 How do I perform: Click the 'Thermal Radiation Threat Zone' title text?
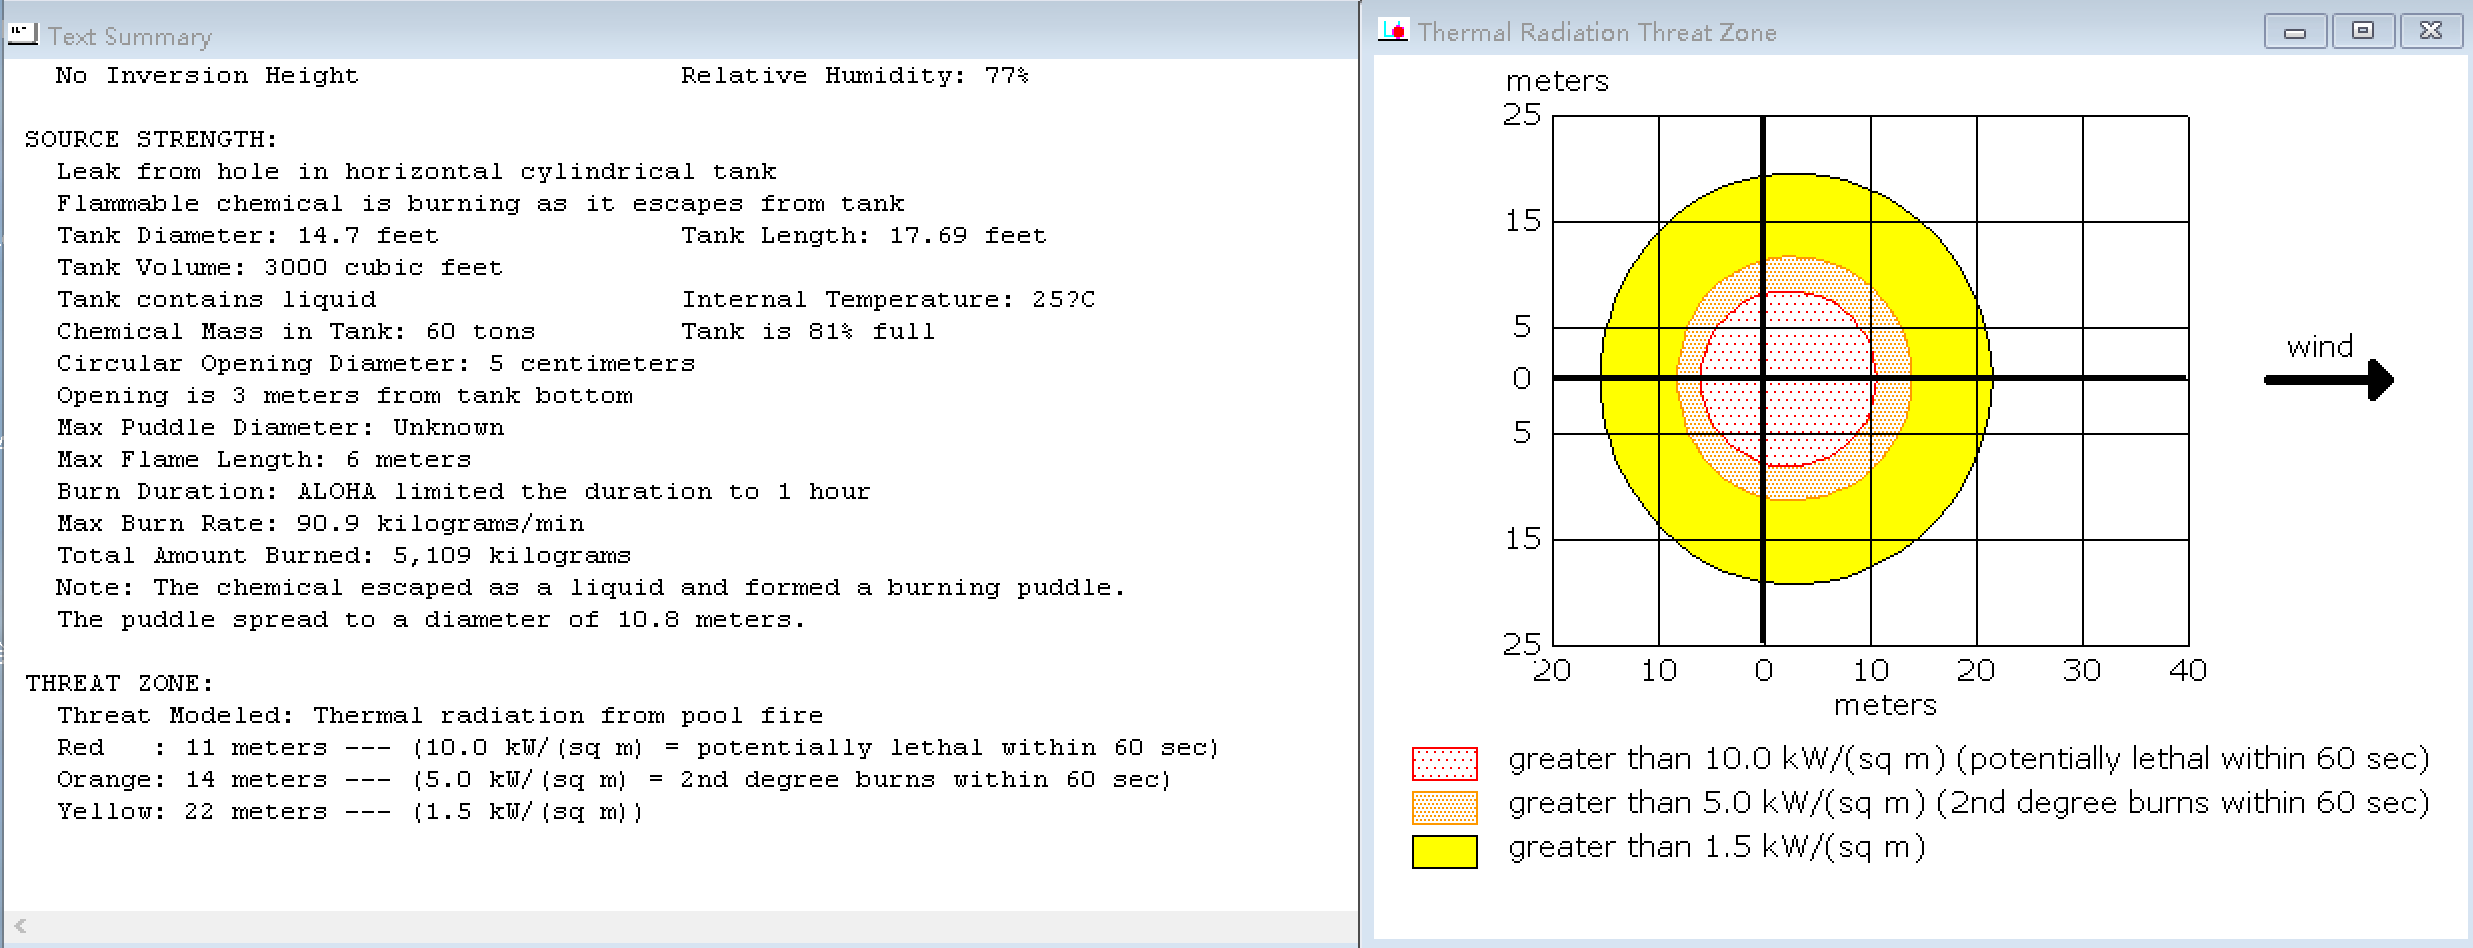pyautogui.click(x=1597, y=33)
